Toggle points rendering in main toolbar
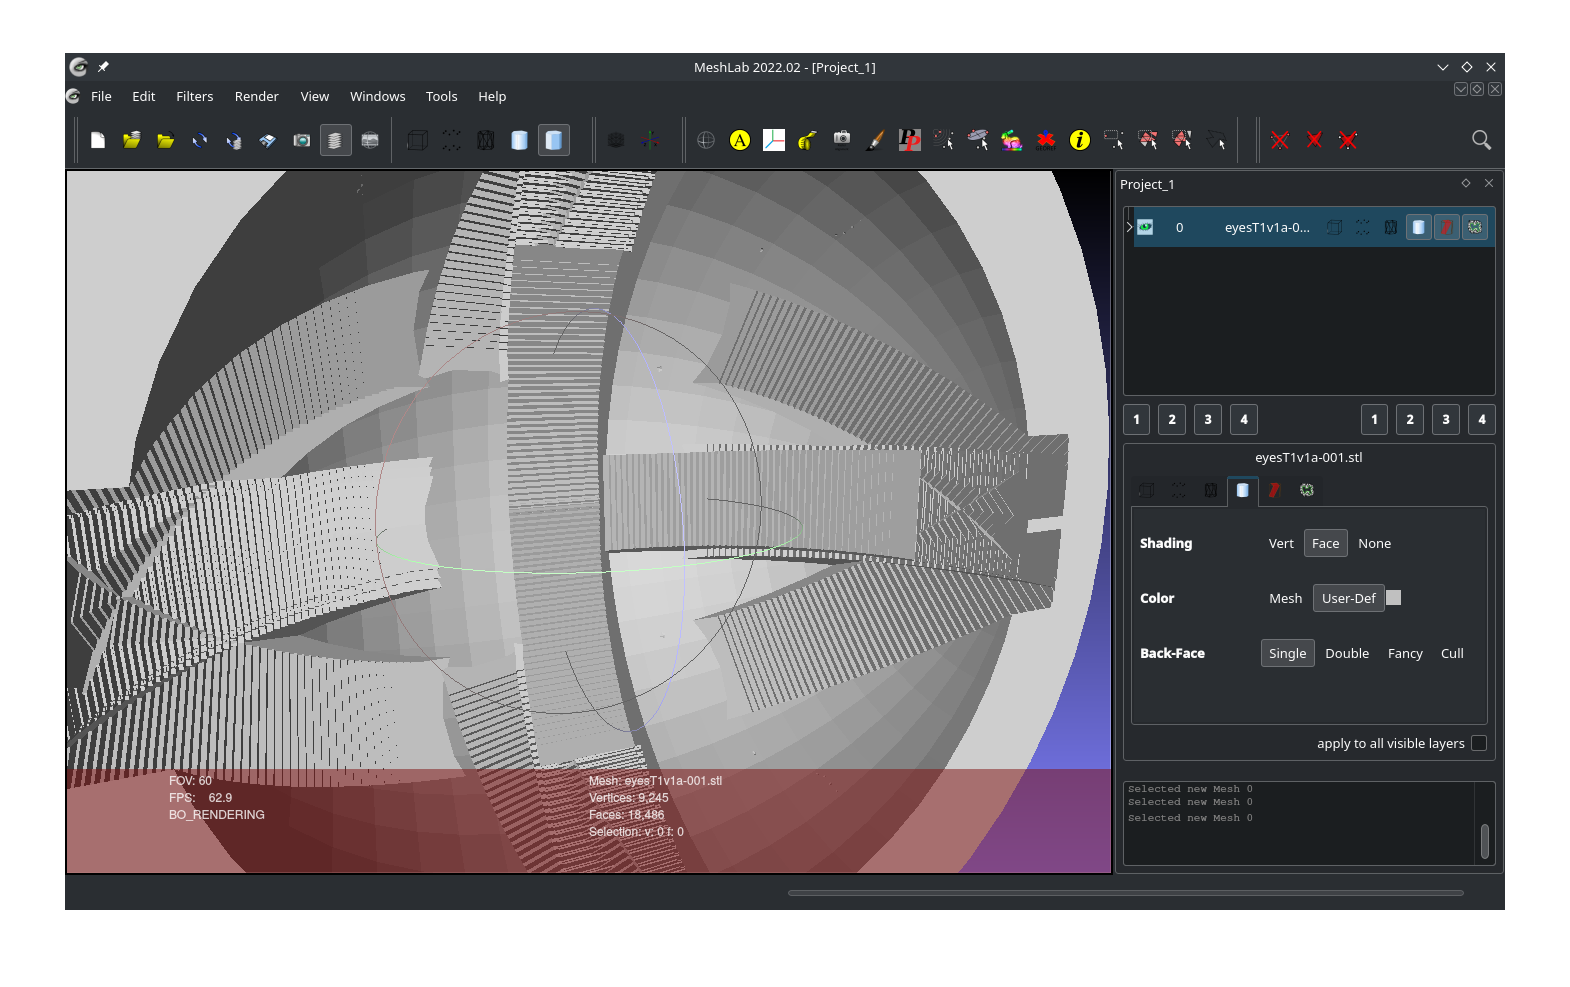 point(452,140)
